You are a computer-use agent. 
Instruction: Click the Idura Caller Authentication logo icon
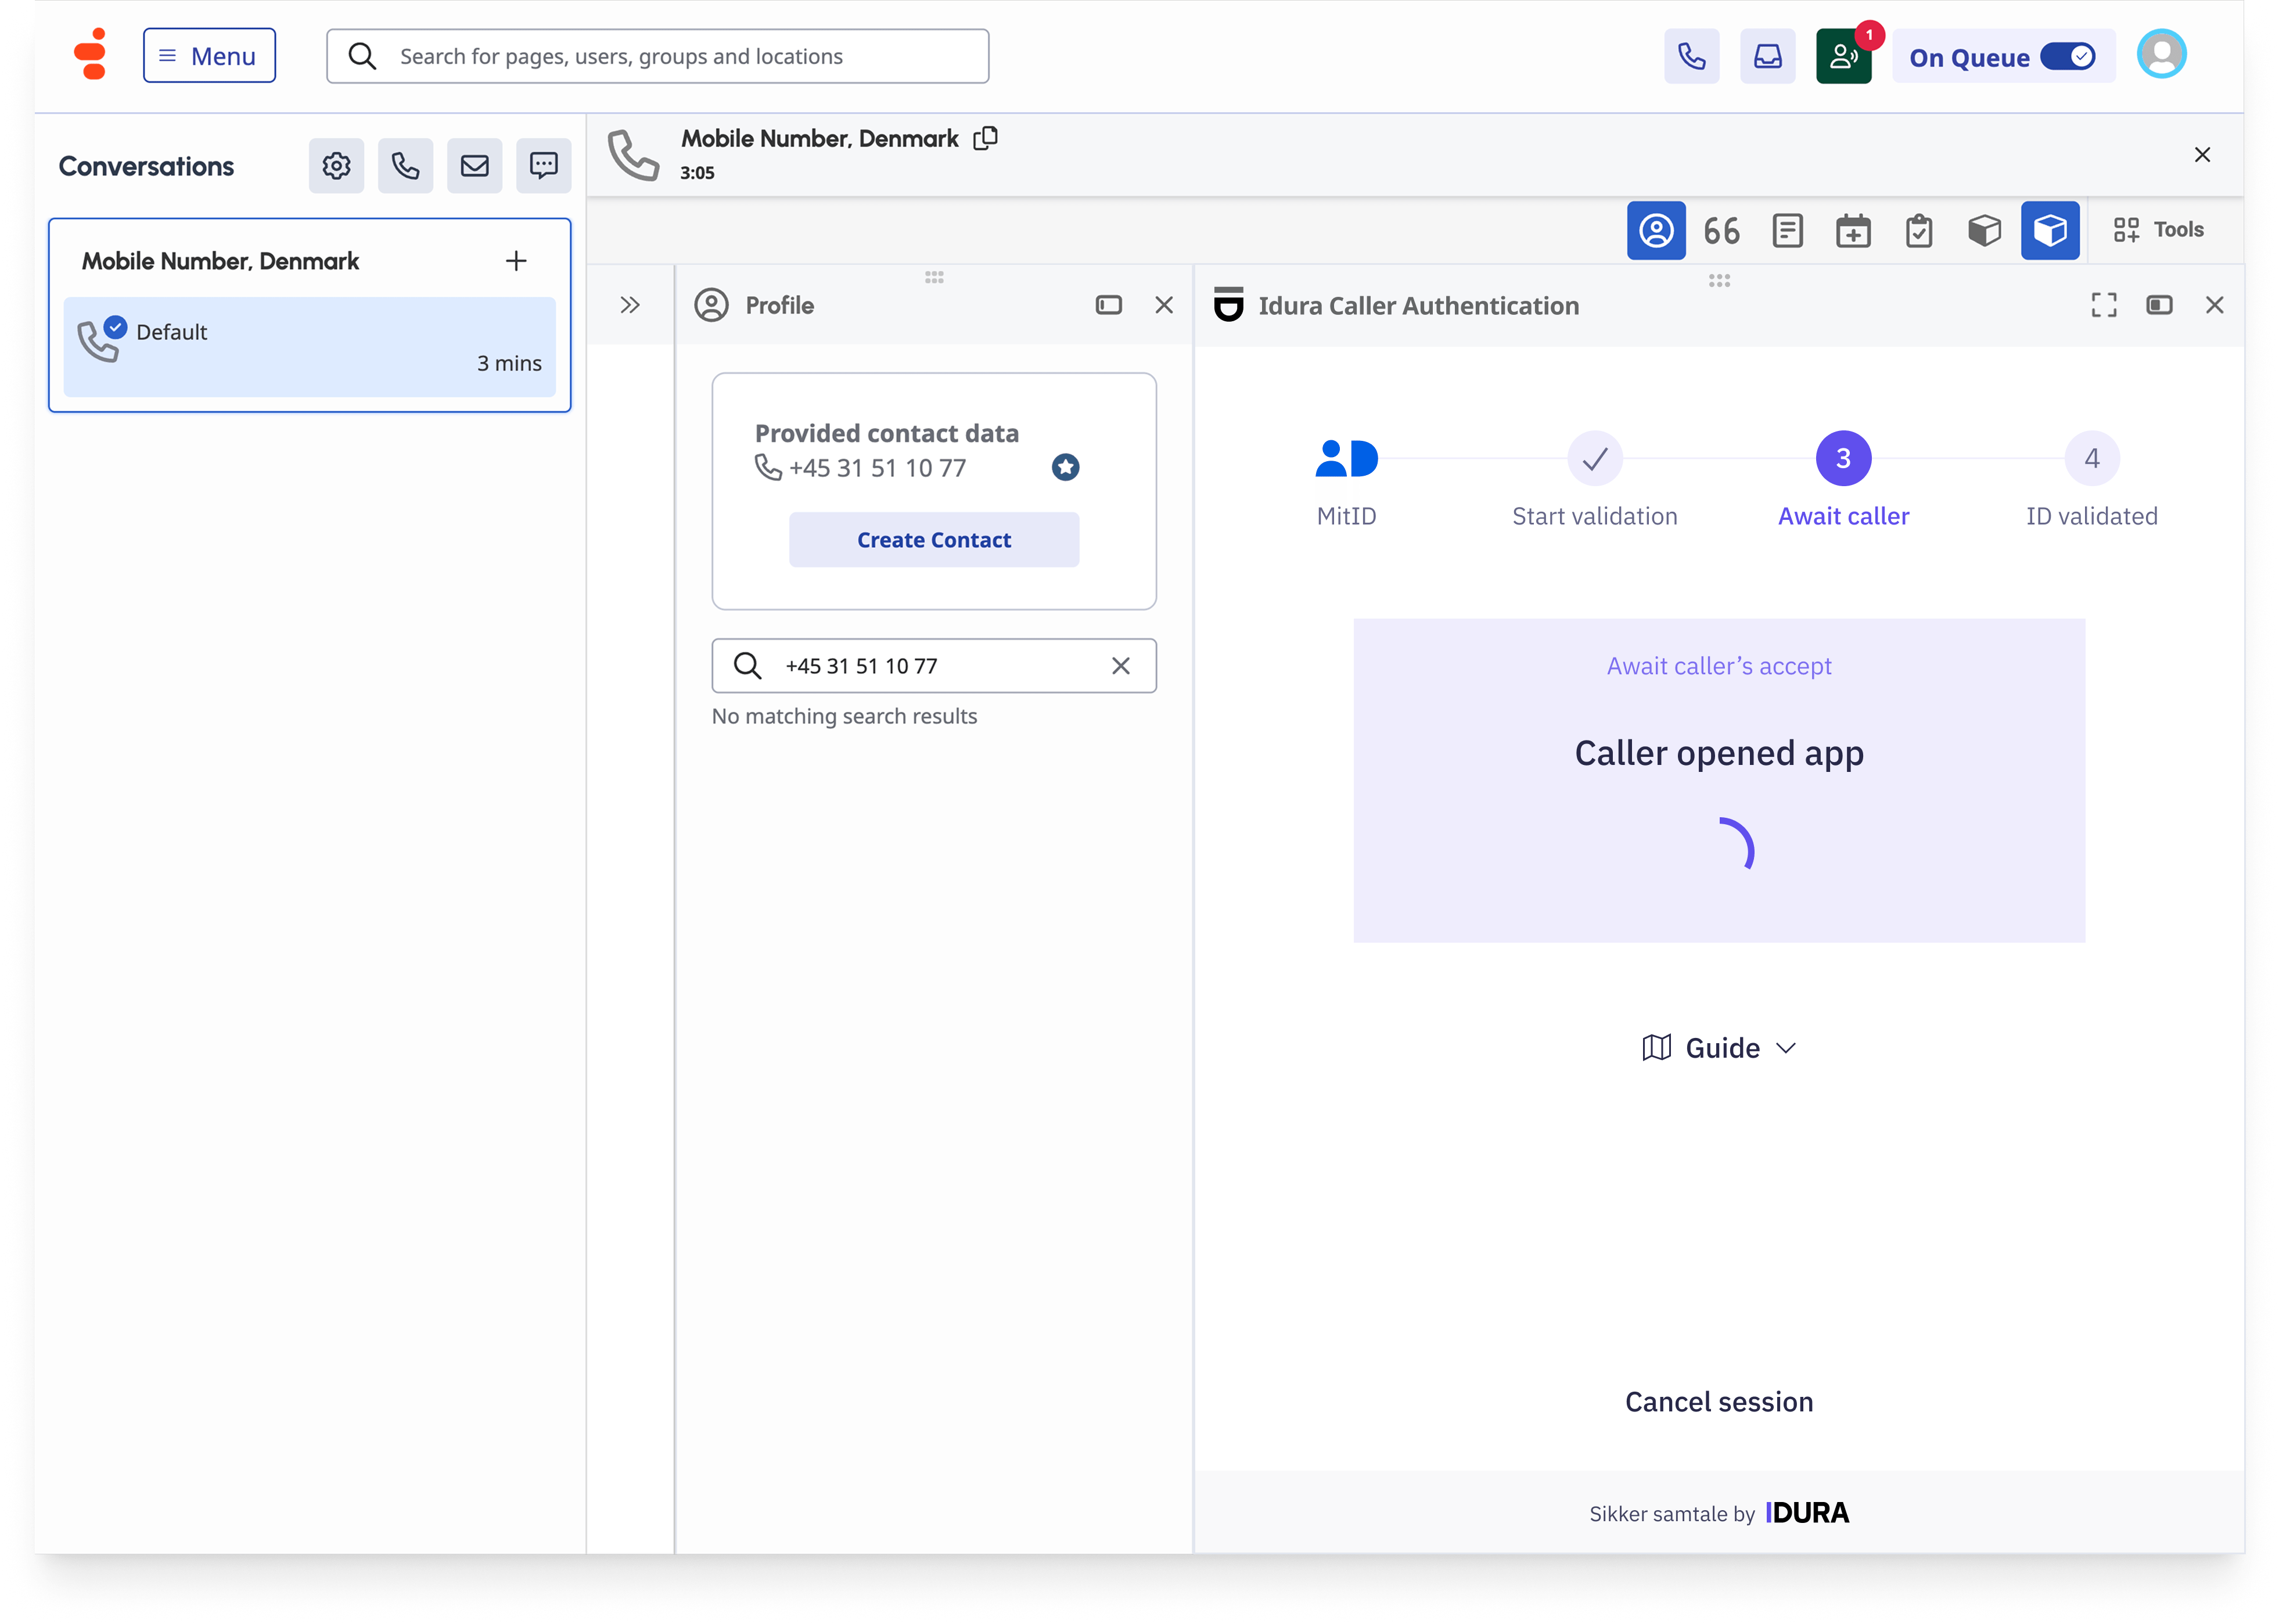1228,305
